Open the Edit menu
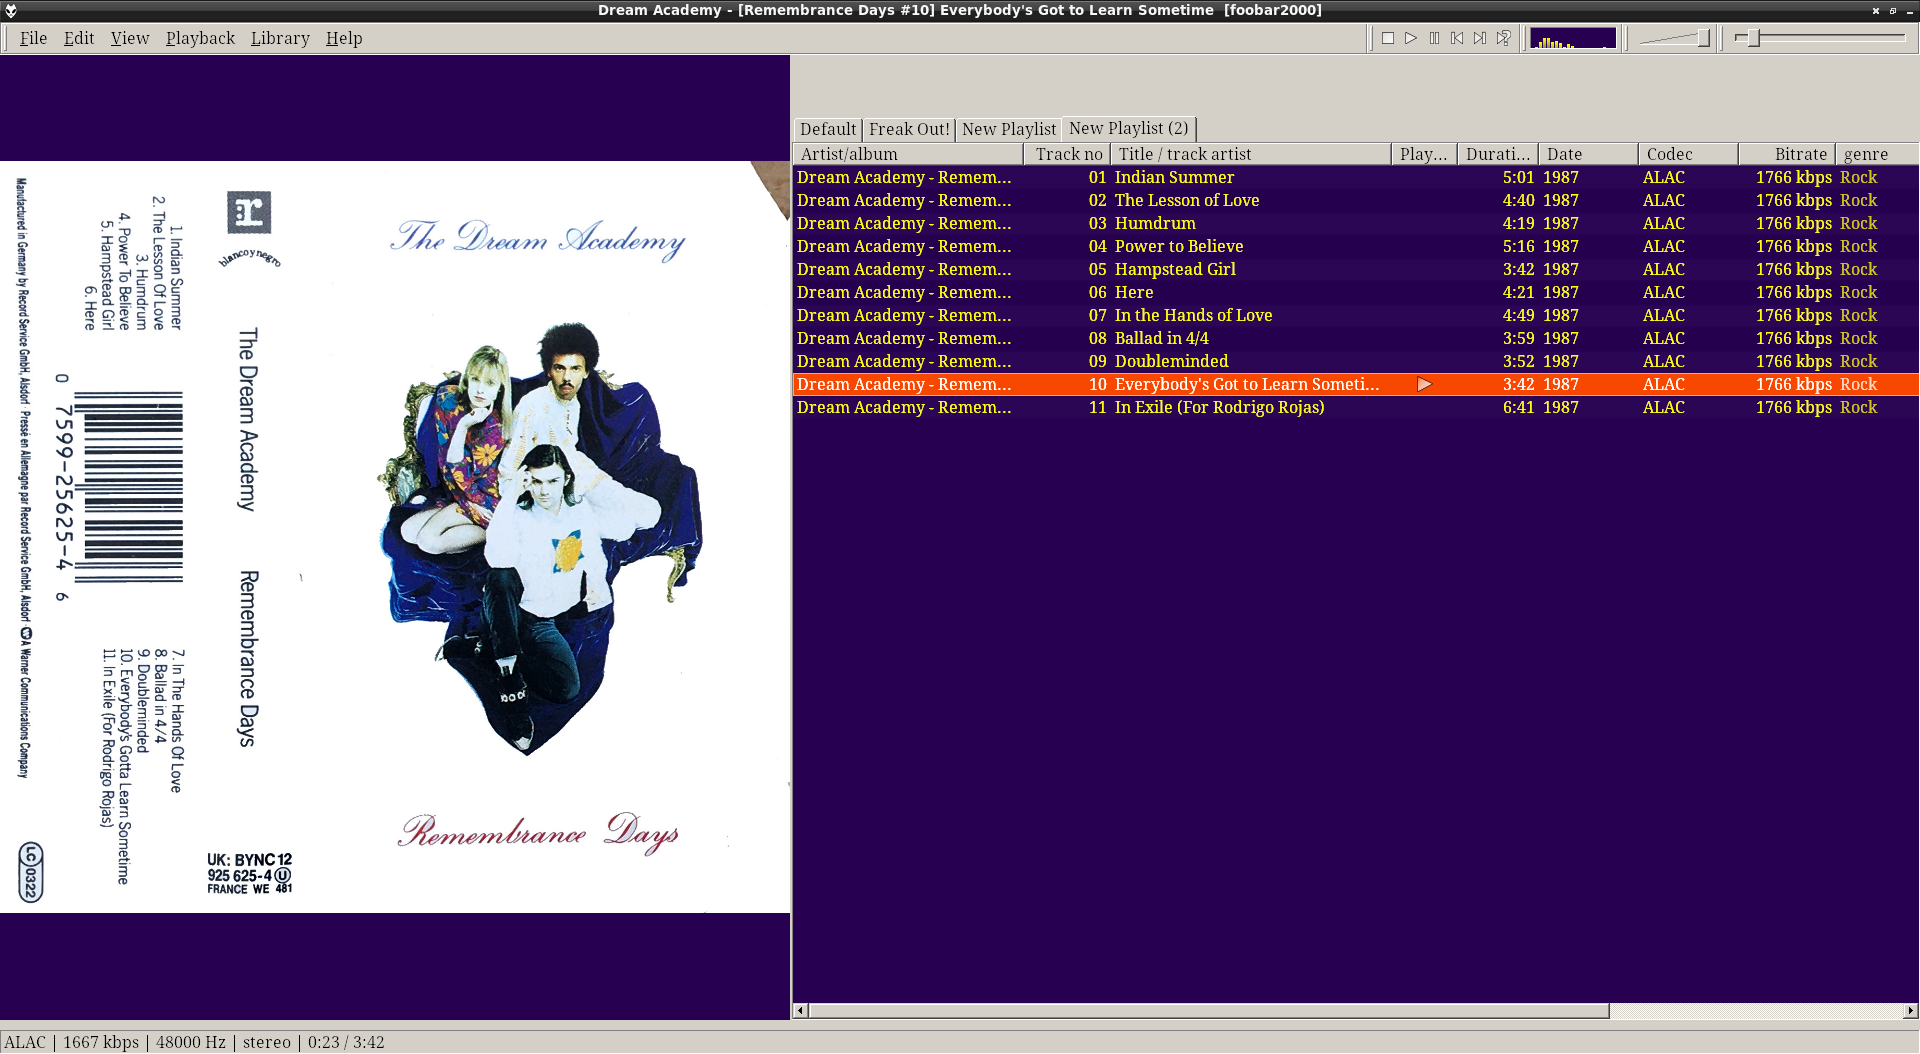The height and width of the screenshot is (1054, 1920). coord(79,38)
